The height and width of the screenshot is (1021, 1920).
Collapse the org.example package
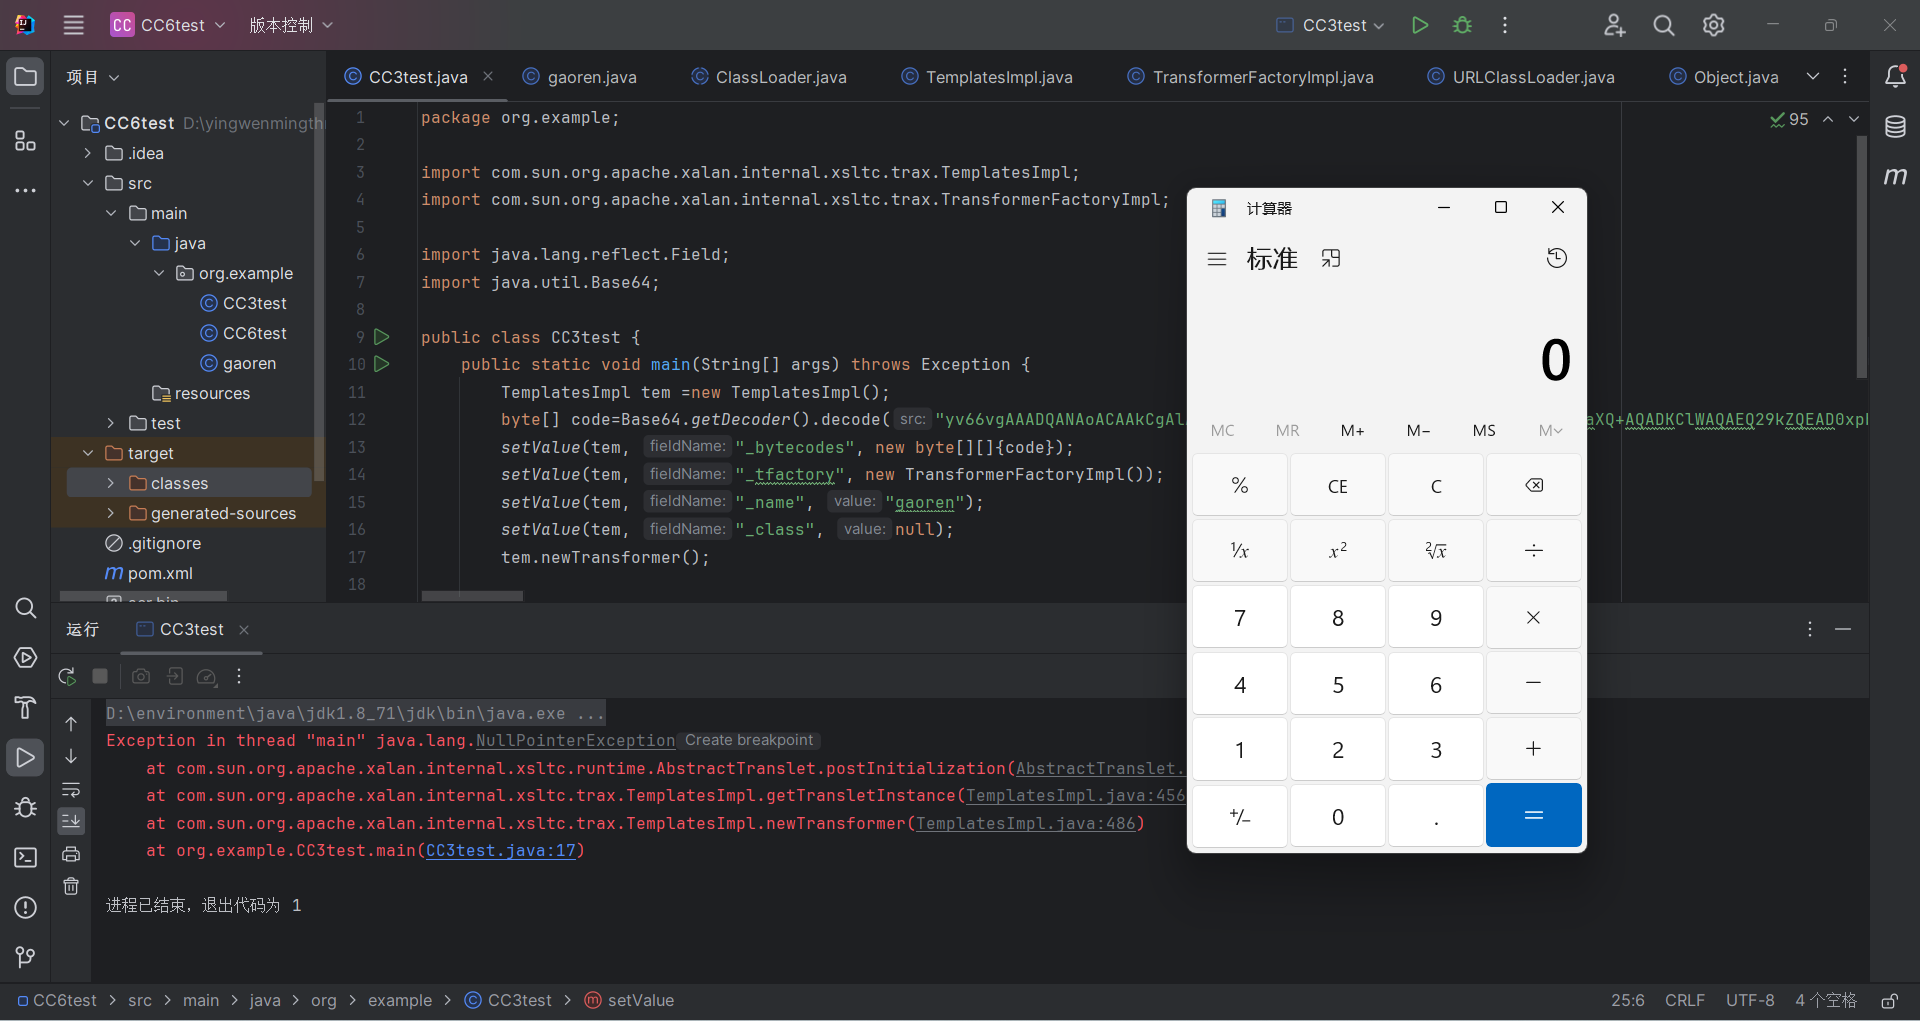tap(159, 273)
